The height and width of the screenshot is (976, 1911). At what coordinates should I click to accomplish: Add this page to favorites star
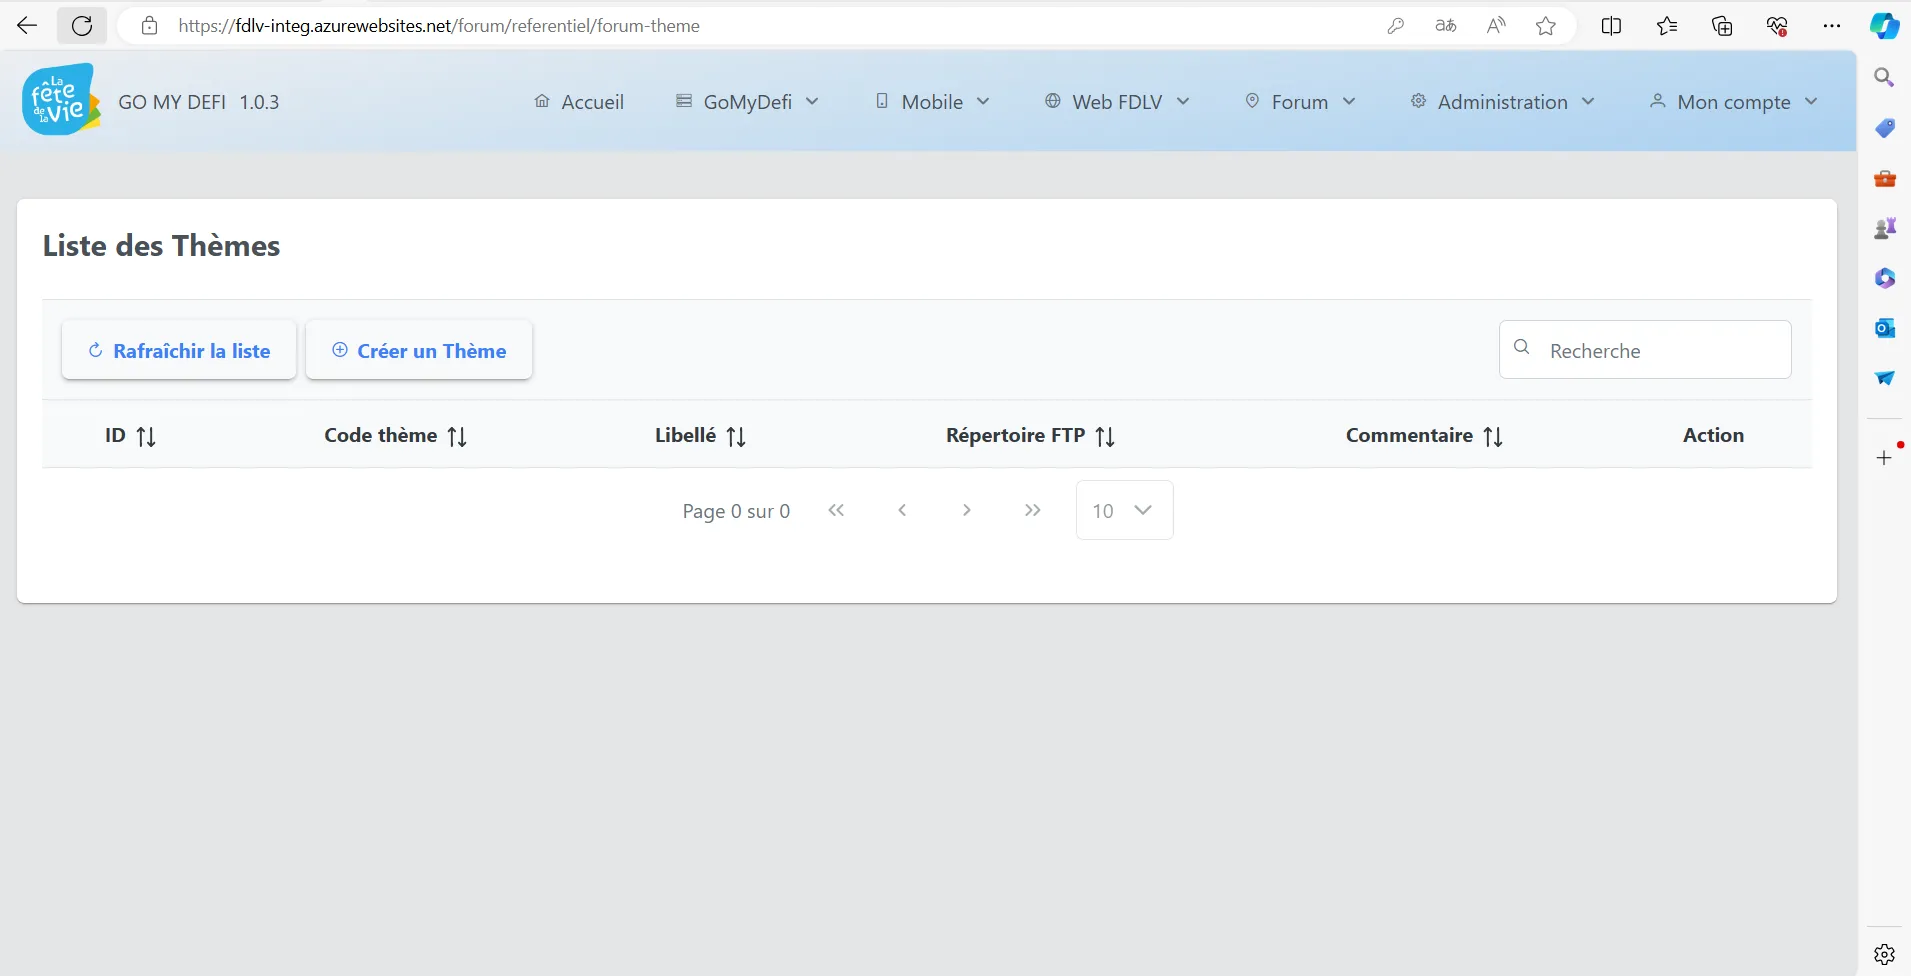click(x=1545, y=26)
